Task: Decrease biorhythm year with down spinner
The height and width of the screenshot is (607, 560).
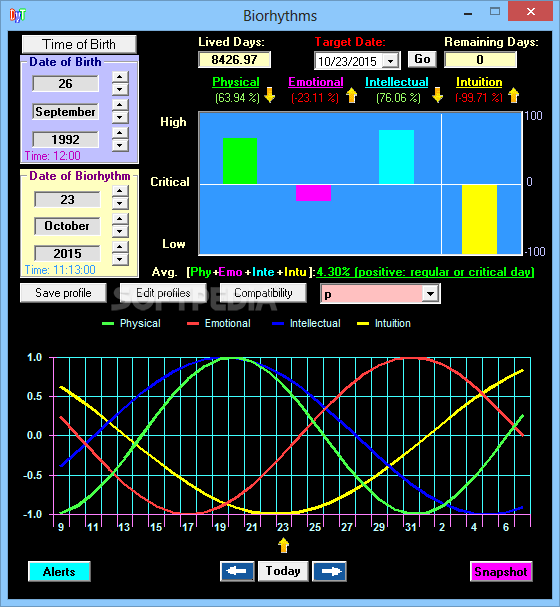Action: 120,260
